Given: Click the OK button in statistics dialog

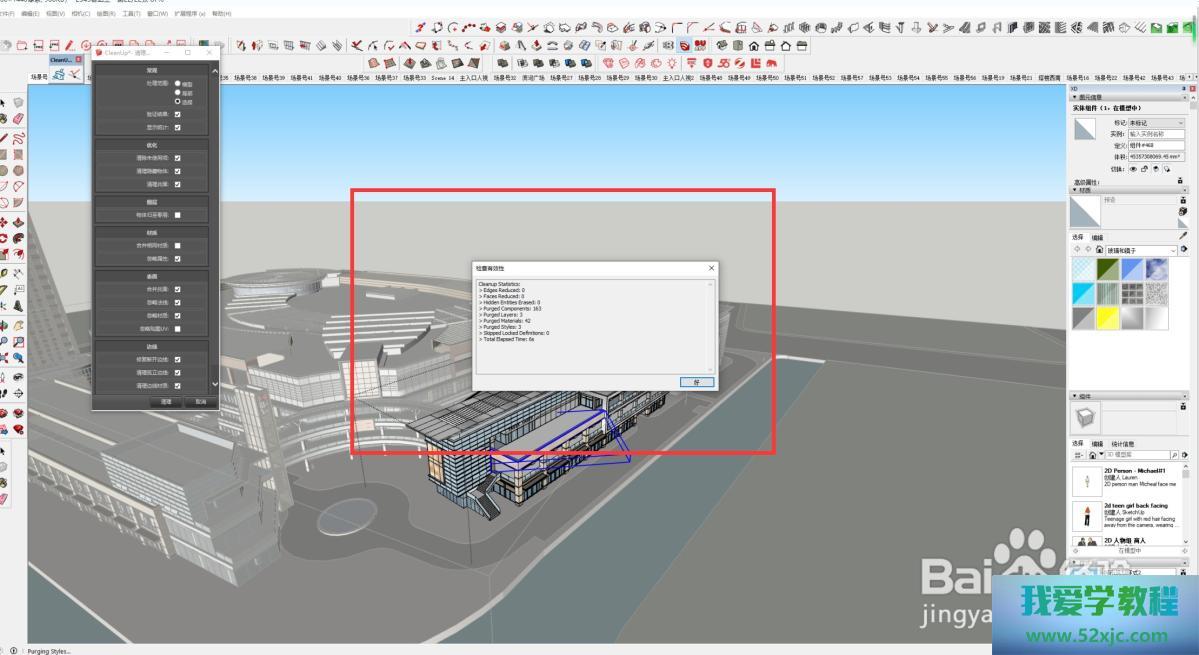Looking at the screenshot, I should click(696, 382).
